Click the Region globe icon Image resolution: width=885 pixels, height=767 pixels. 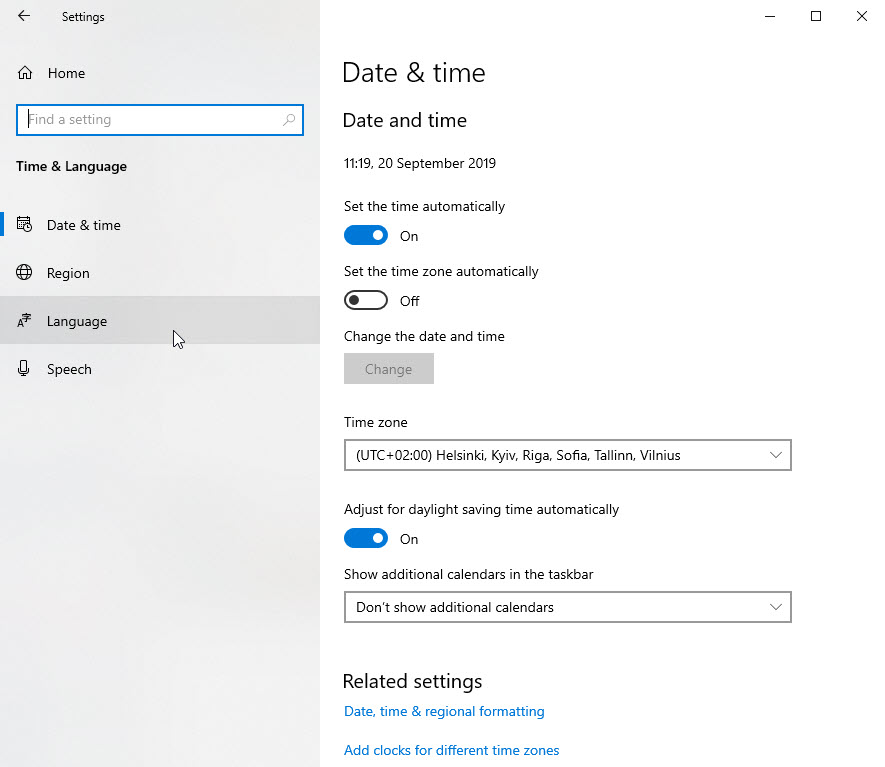pos(25,273)
